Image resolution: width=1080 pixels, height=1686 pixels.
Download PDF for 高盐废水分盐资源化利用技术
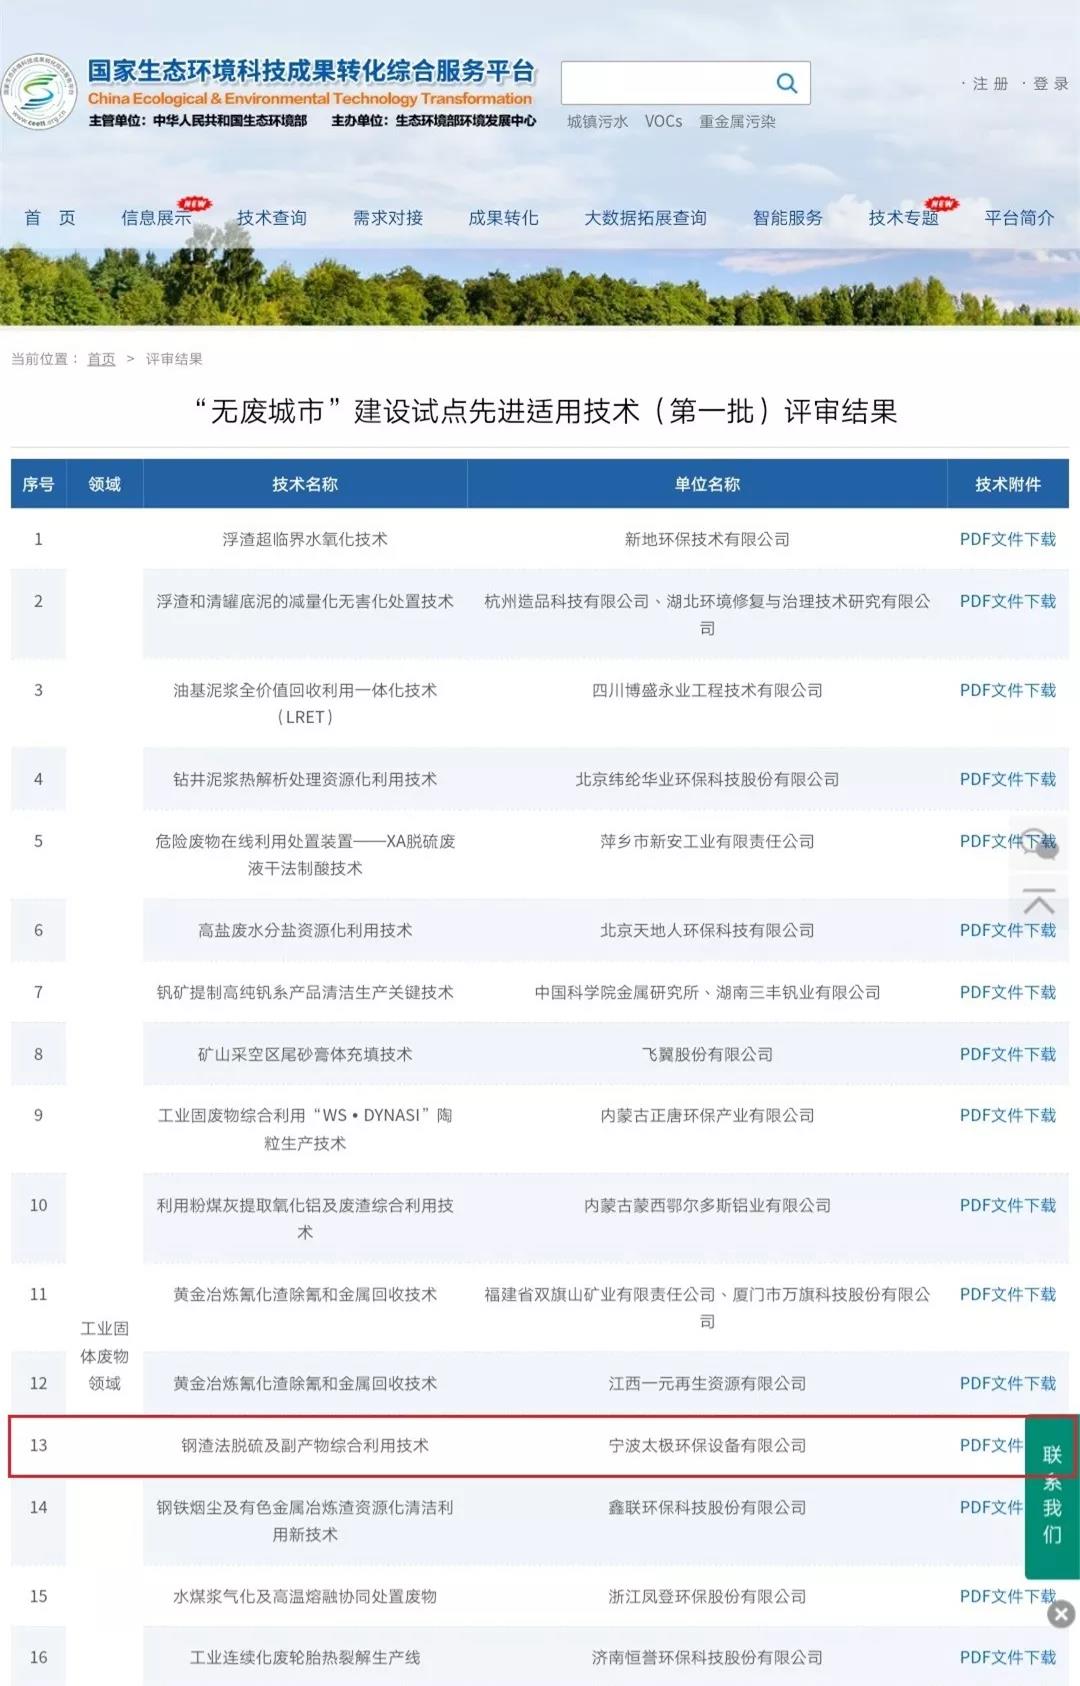1008,930
